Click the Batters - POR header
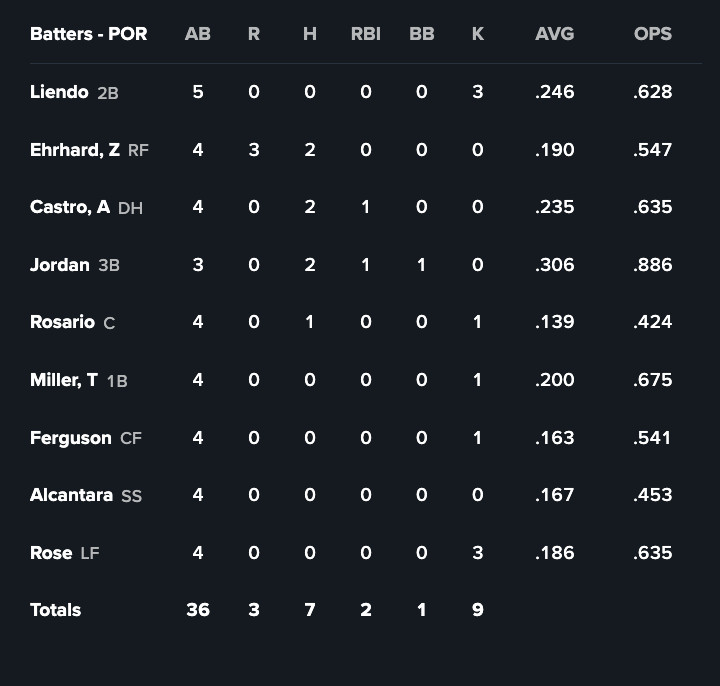720x686 pixels. coord(88,34)
